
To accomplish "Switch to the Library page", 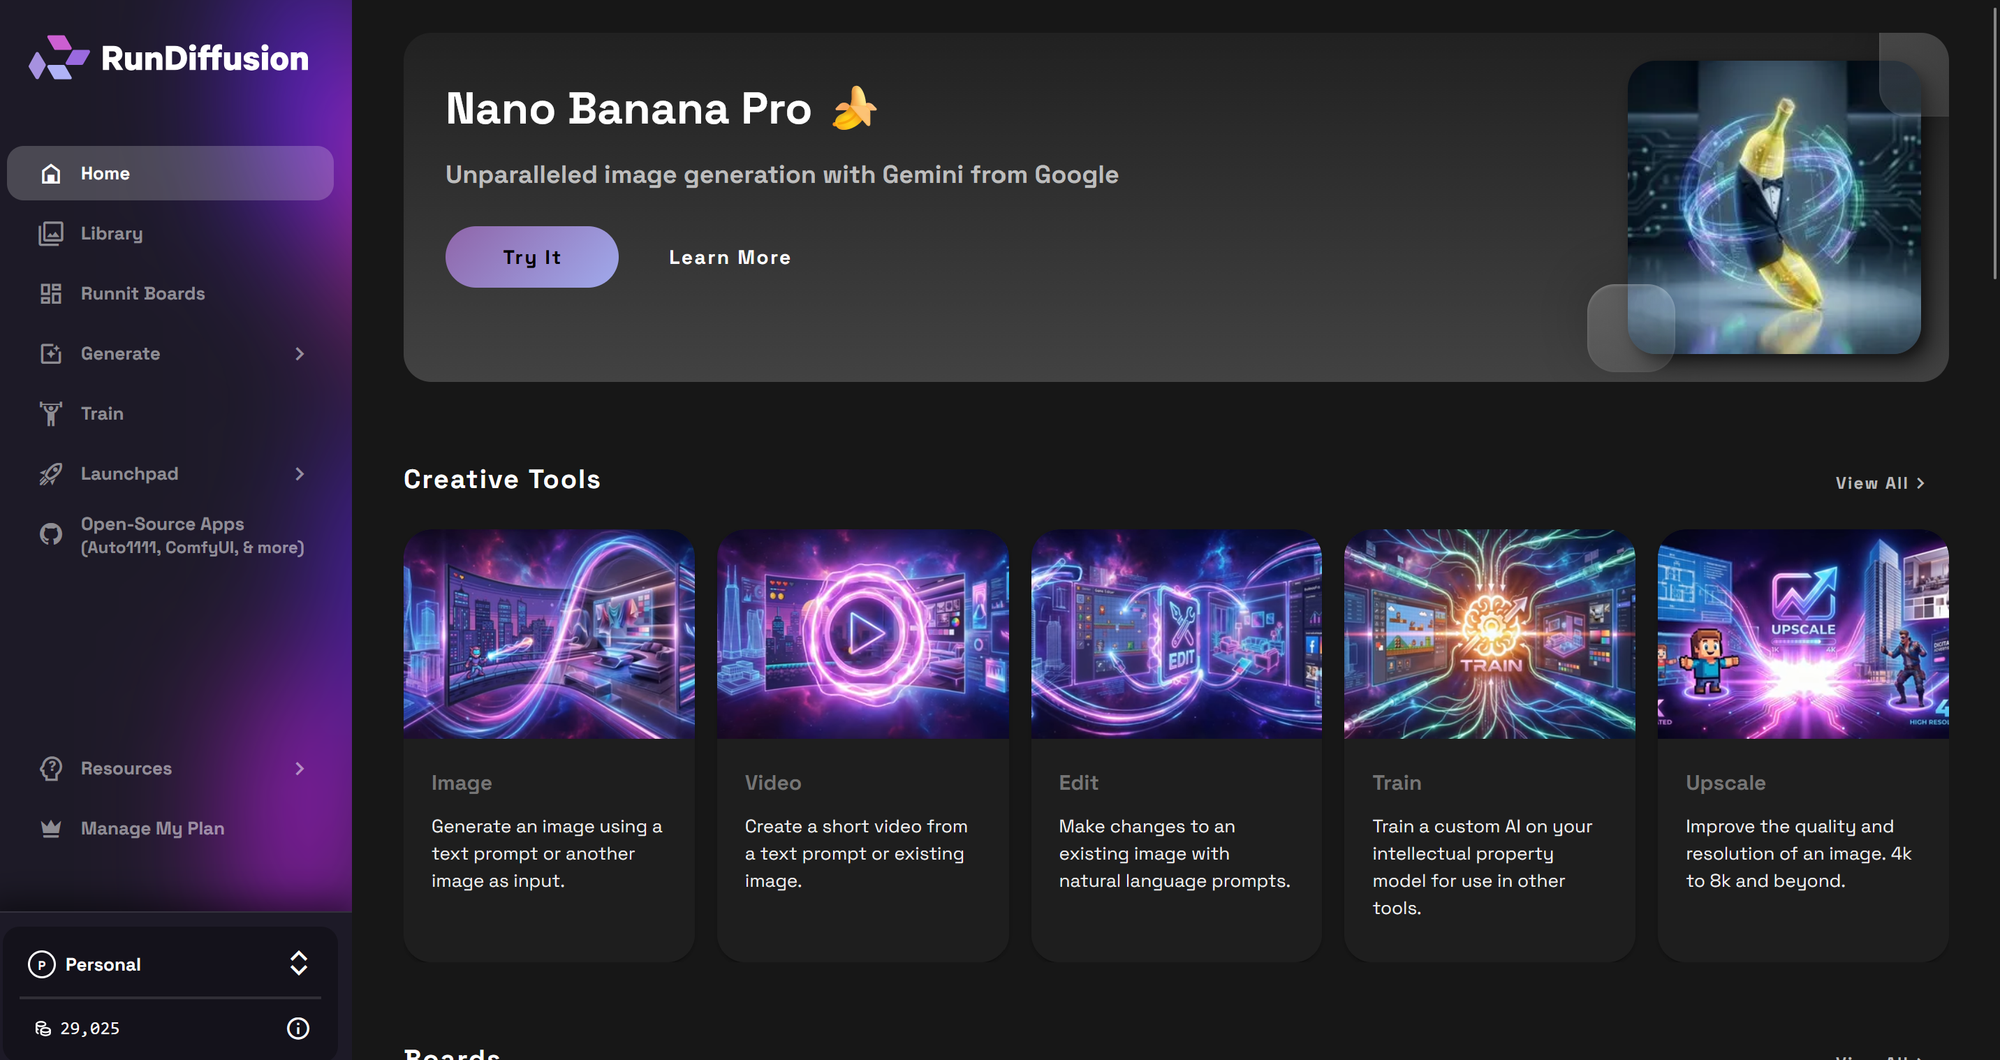I will click(x=111, y=233).
